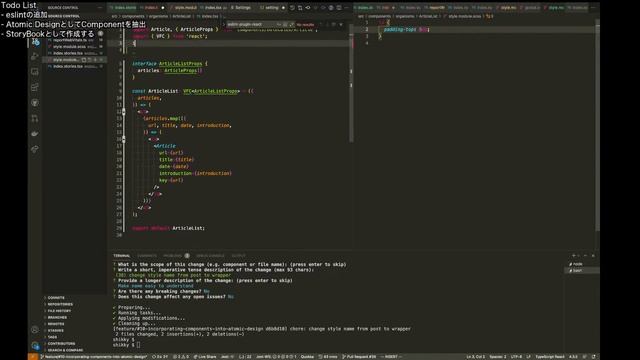Open reportWebVitals.ts in the changes list
The height and width of the screenshot is (360, 640).
(74, 40)
